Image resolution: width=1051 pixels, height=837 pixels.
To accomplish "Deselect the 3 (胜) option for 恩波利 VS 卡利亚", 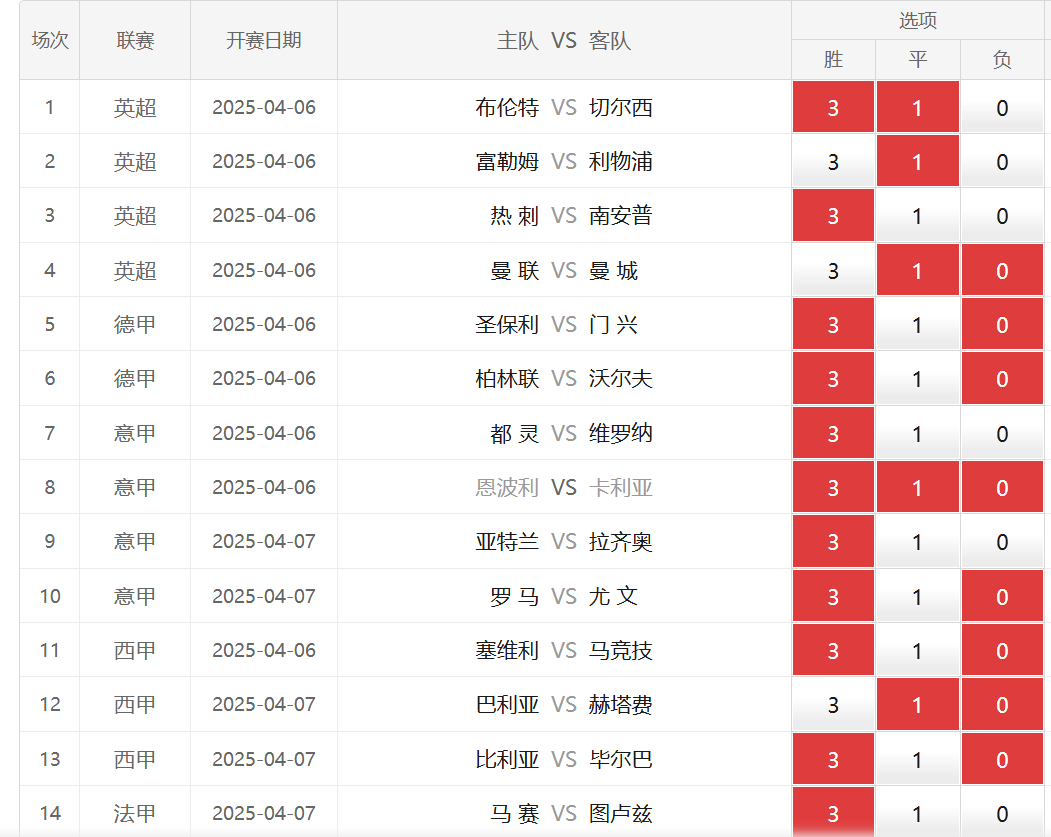I will (x=833, y=487).
